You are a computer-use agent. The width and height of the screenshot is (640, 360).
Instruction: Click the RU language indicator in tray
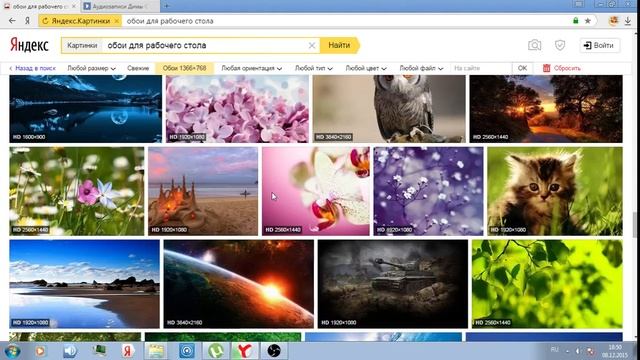point(554,349)
